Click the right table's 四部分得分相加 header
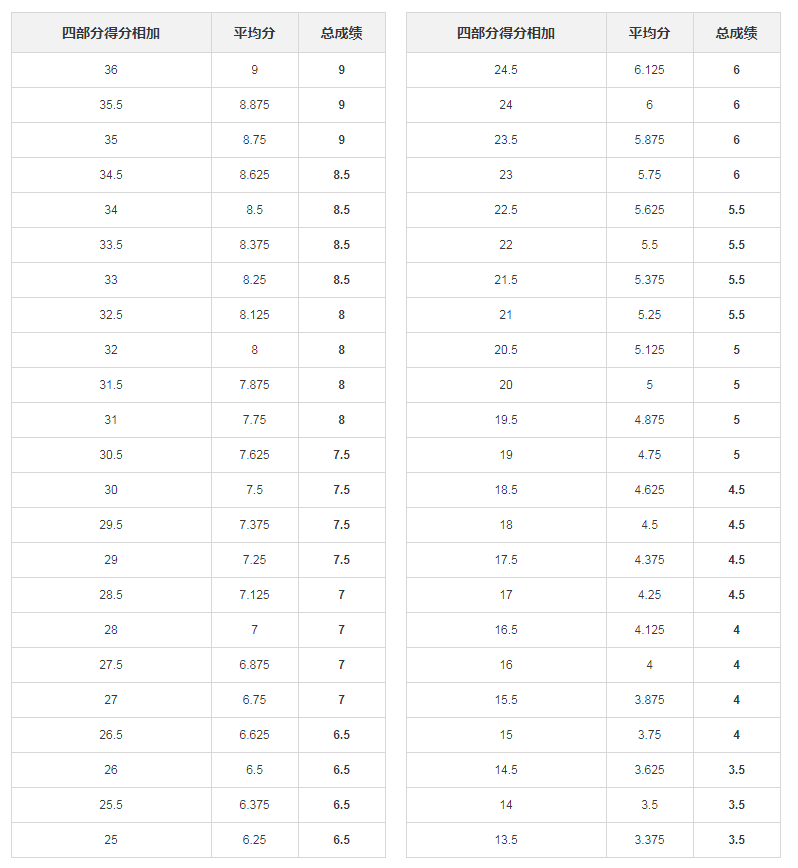This screenshot has height=868, width=798. pyautogui.click(x=506, y=33)
